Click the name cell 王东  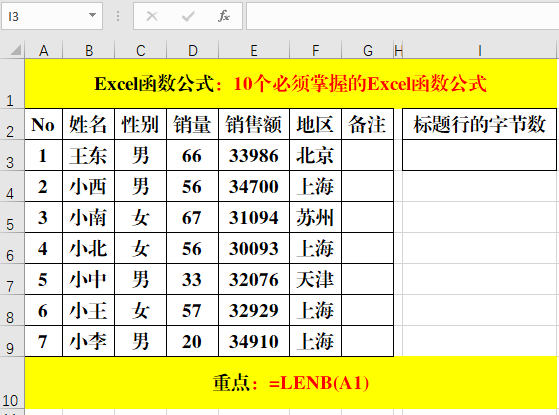[88, 155]
